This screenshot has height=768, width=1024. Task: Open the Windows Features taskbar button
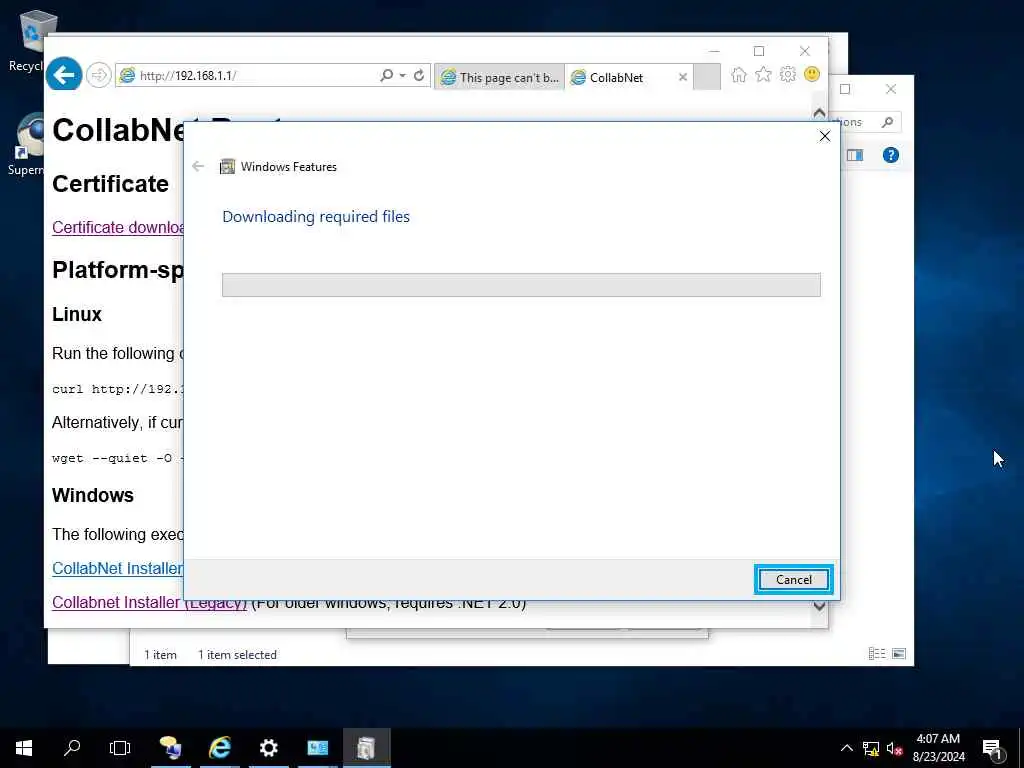pyautogui.click(x=366, y=748)
